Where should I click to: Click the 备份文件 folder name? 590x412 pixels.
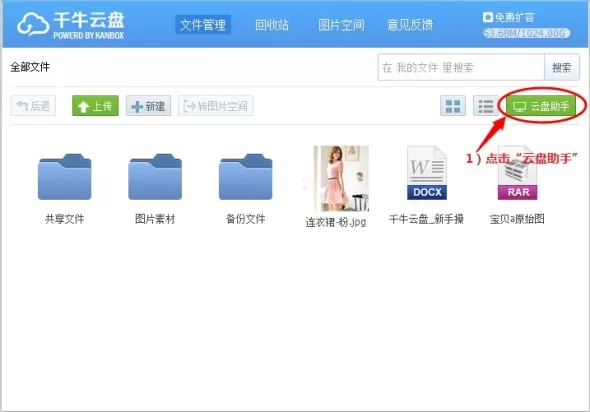(x=246, y=219)
